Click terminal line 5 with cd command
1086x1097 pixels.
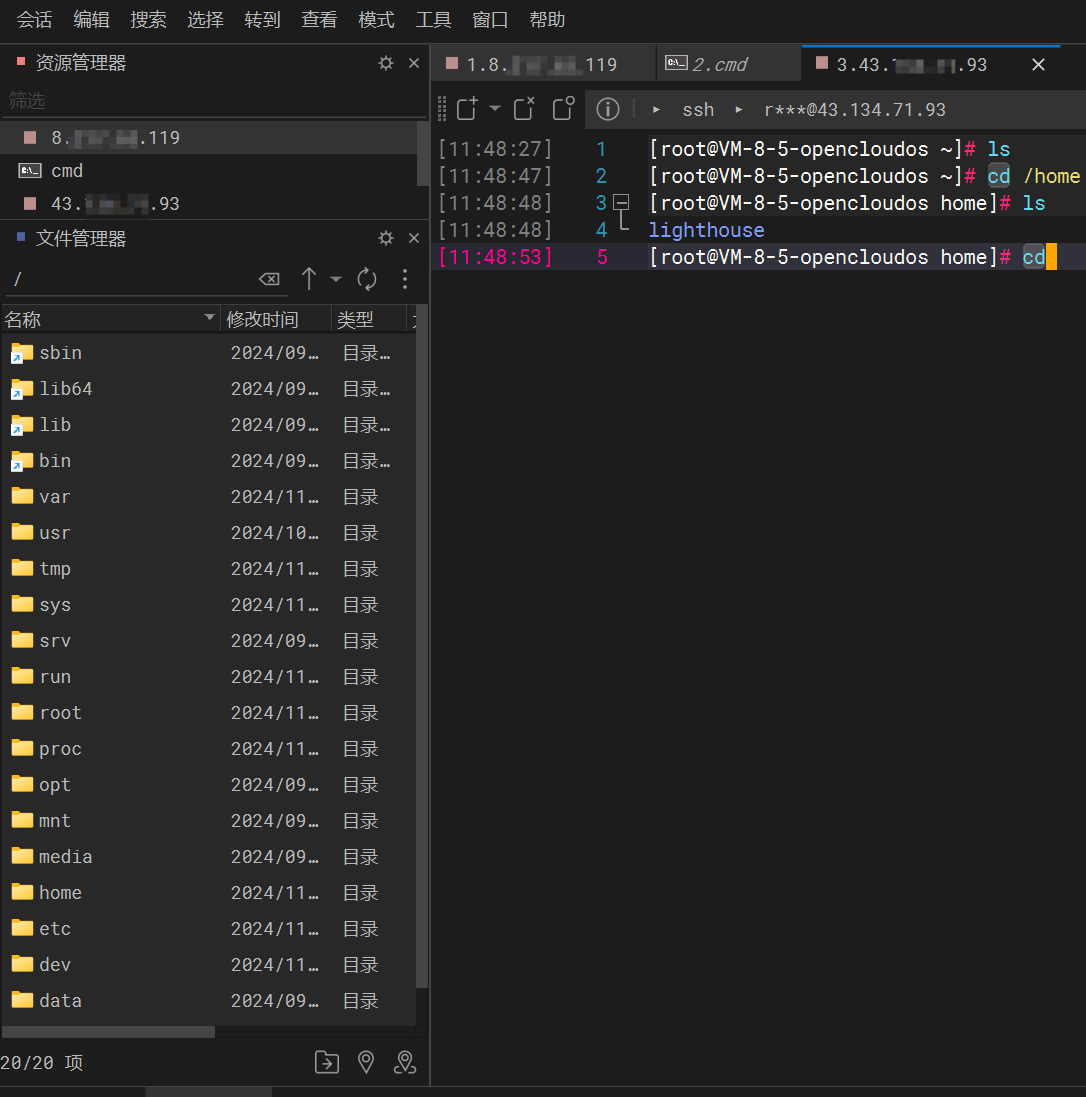(759, 257)
